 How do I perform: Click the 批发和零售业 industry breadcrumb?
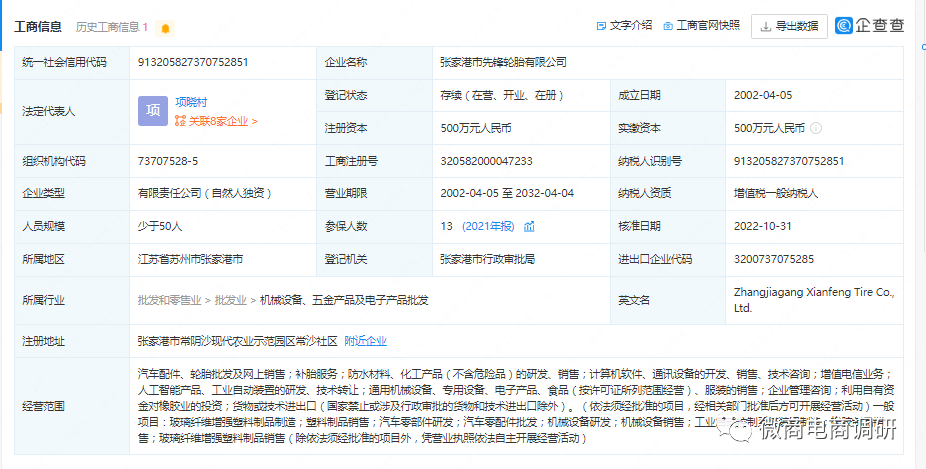(x=170, y=300)
